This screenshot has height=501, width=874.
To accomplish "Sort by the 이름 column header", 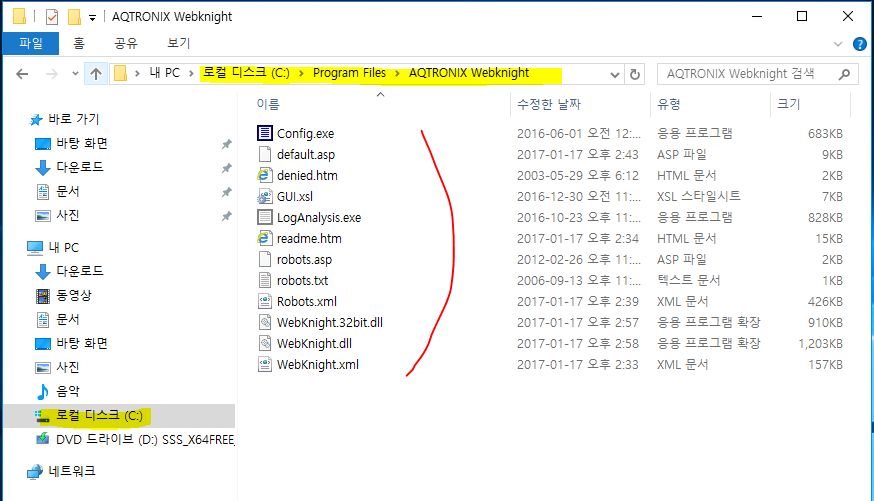I will [268, 104].
